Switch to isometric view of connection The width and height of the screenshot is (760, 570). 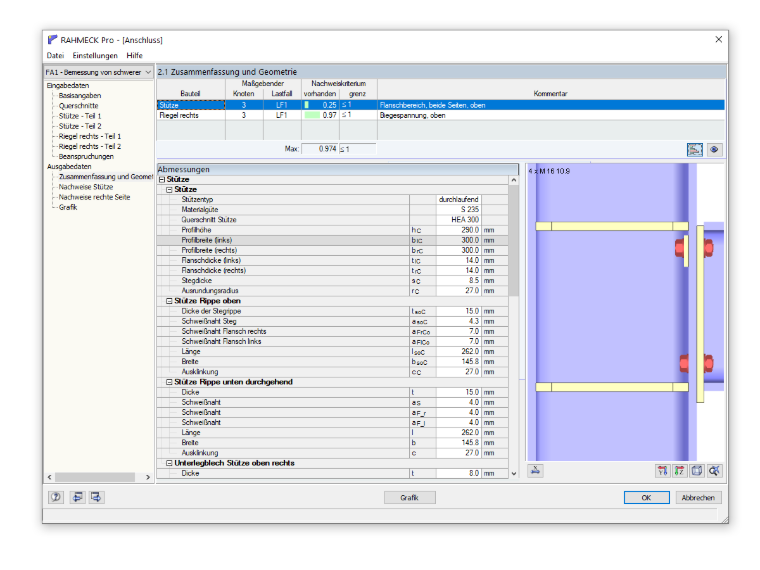click(x=697, y=471)
